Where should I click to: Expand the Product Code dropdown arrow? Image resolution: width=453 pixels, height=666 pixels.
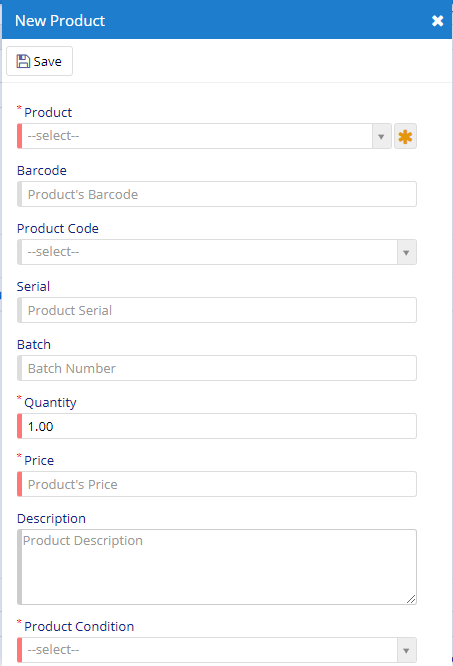click(x=406, y=252)
